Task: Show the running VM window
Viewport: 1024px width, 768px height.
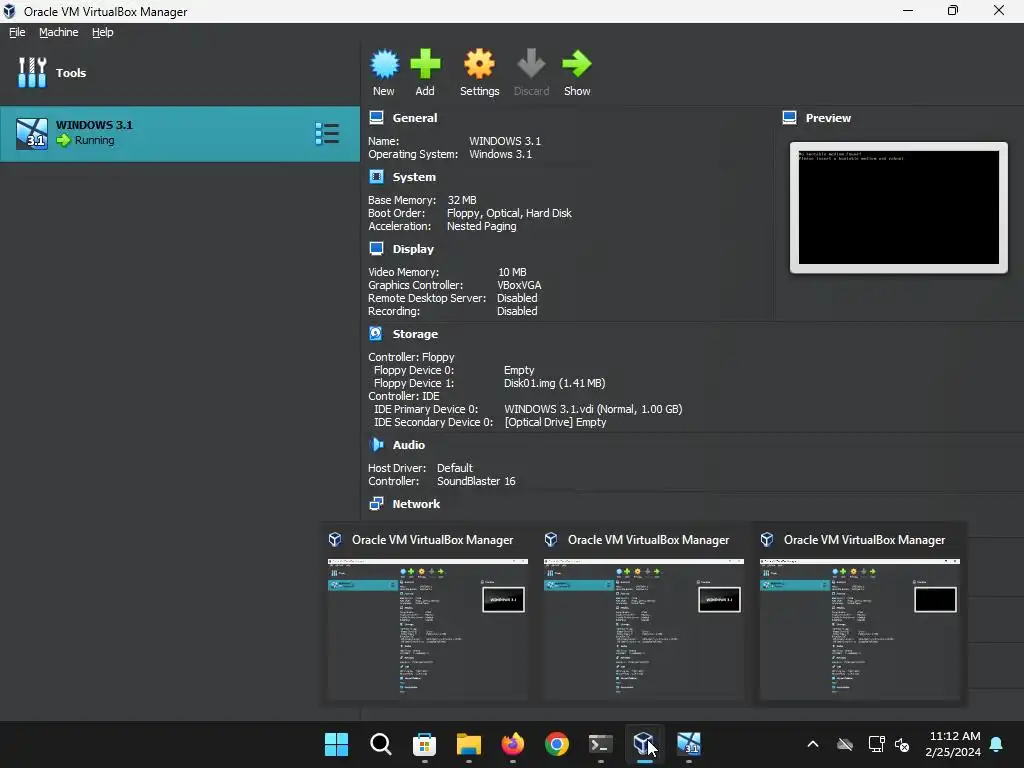Action: 577,72
